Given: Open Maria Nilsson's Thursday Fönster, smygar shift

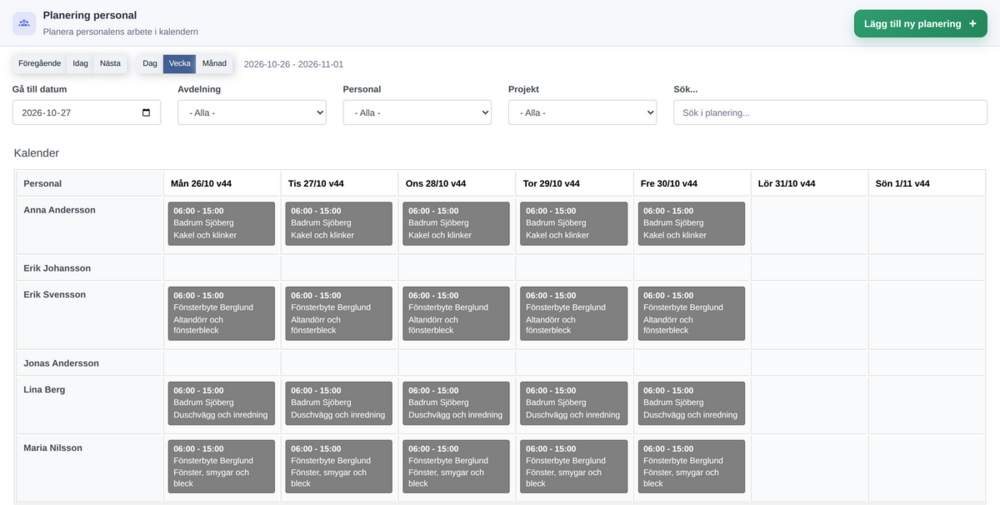Looking at the screenshot, I should tap(573, 467).
